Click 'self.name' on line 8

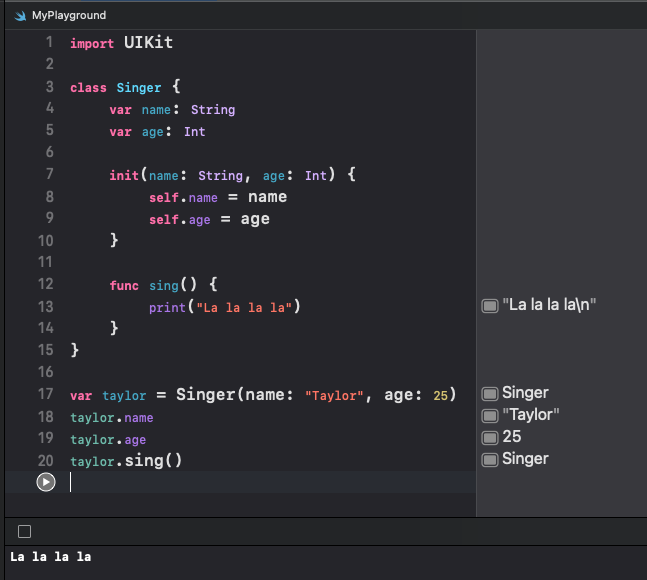(x=183, y=198)
